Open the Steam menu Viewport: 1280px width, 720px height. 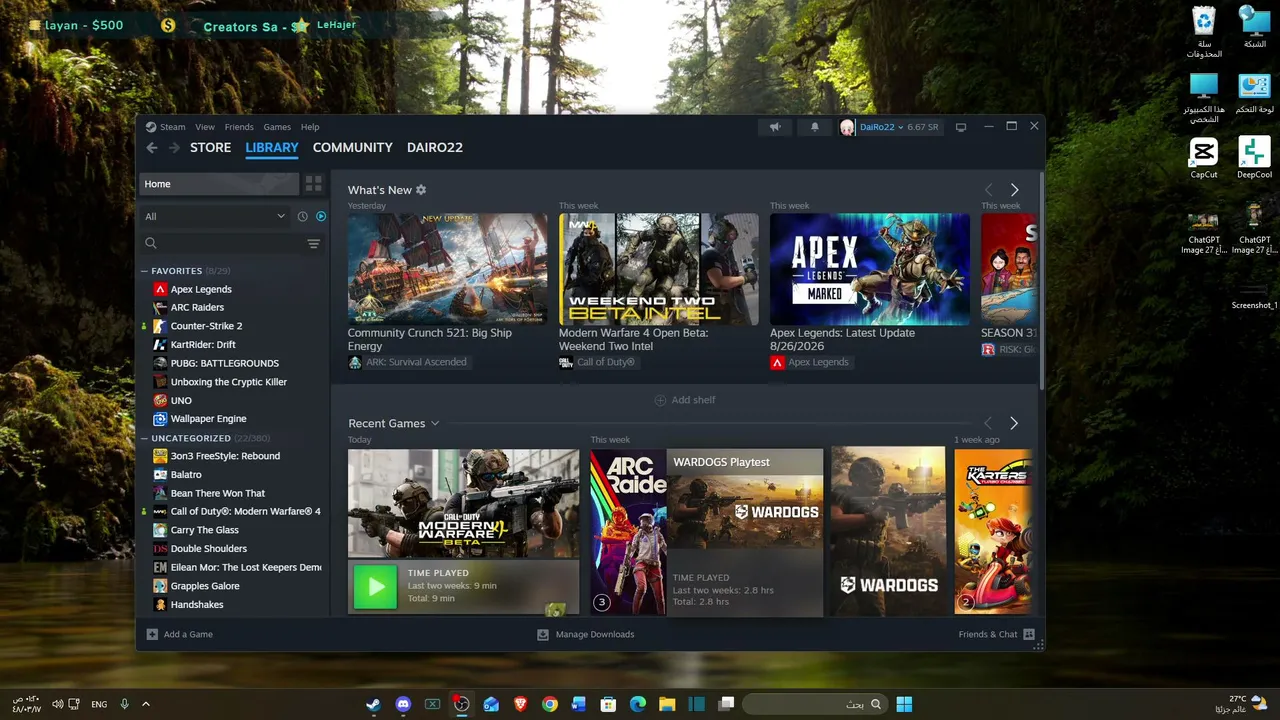pos(172,127)
